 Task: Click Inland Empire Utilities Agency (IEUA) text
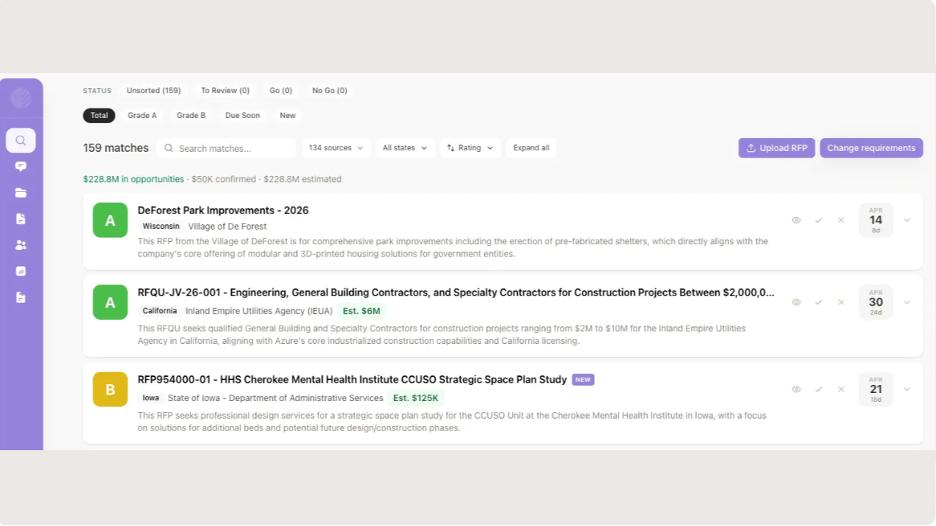(259, 311)
